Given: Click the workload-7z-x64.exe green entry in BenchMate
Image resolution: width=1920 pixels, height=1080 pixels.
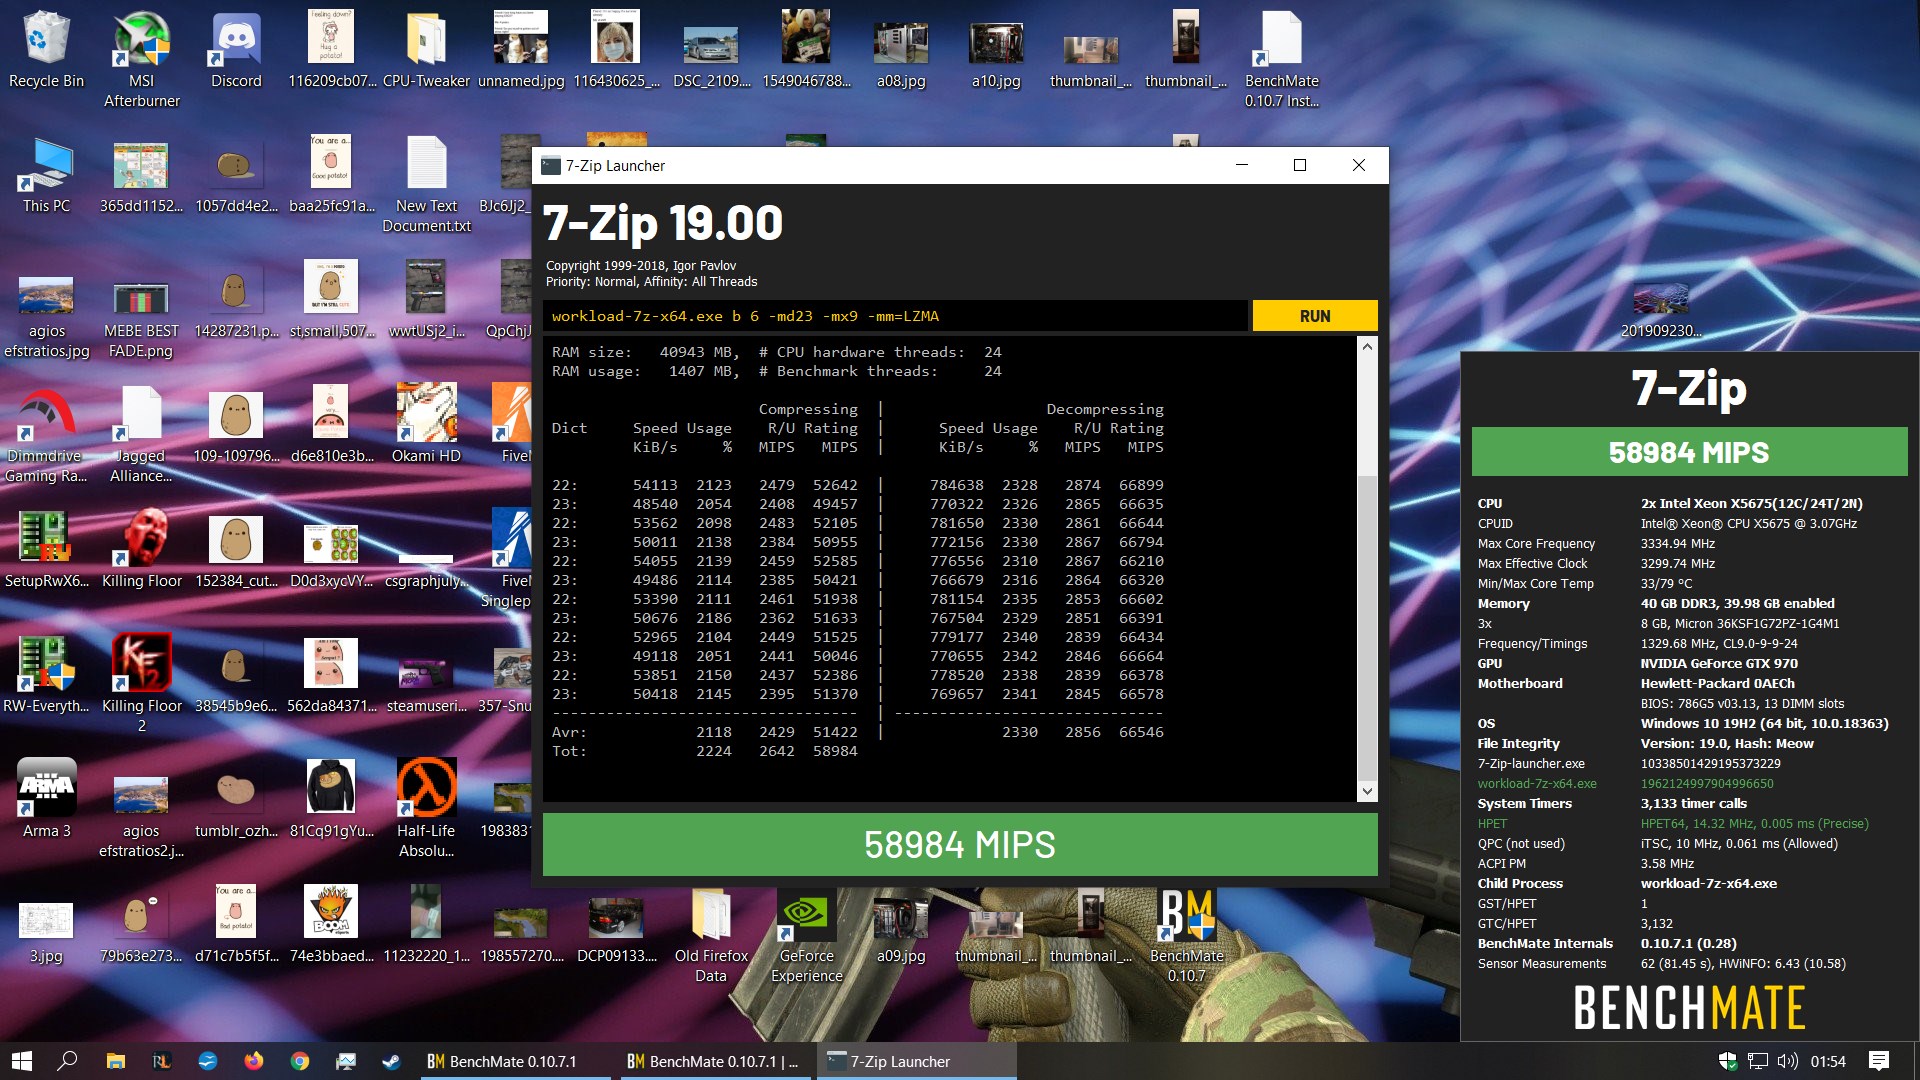Looking at the screenshot, I should [1537, 783].
